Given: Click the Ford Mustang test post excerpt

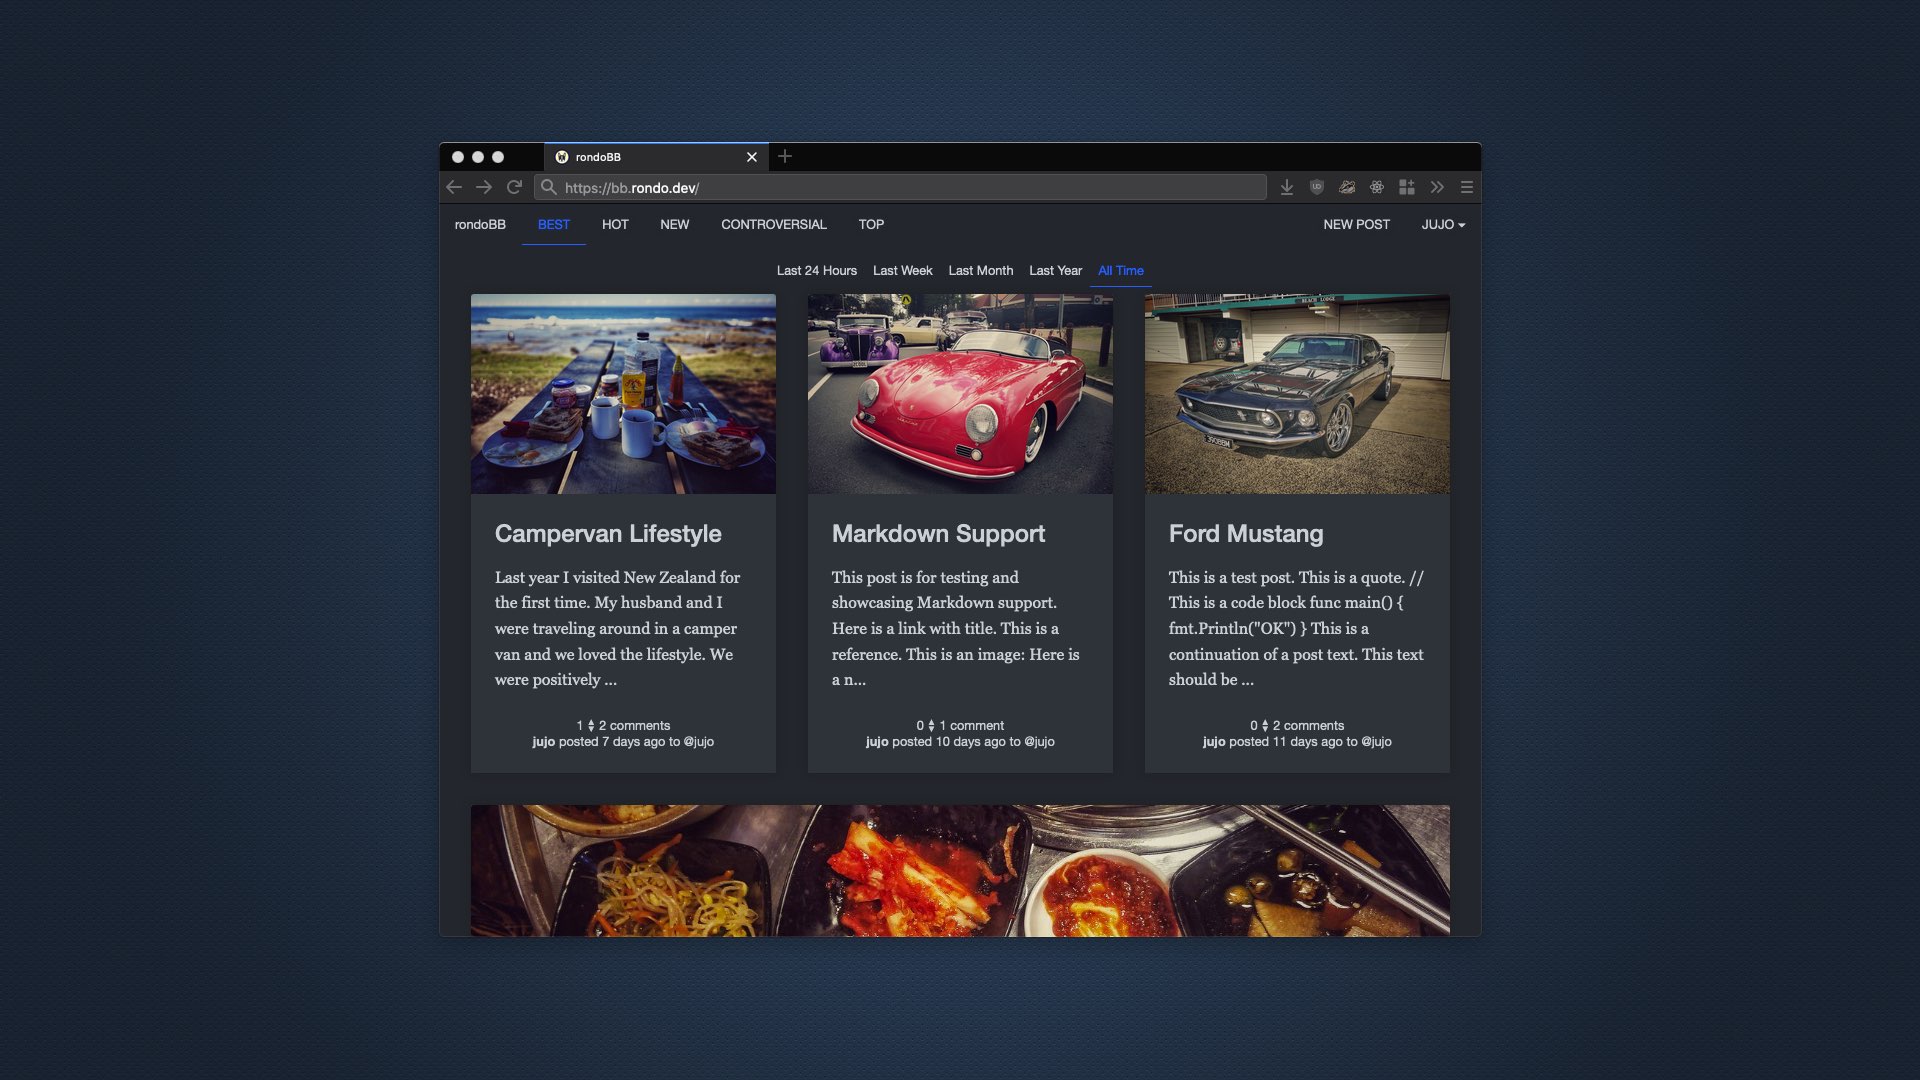Looking at the screenshot, I should [1296, 628].
